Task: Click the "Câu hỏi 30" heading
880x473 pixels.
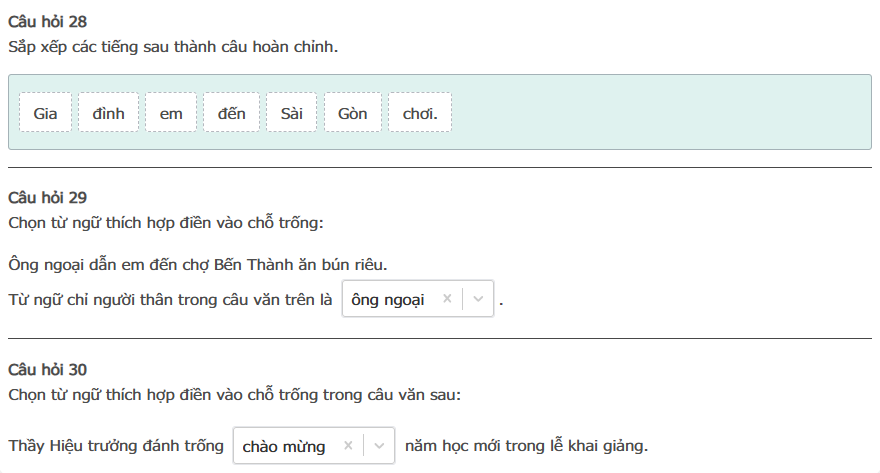Action: [x=47, y=370]
